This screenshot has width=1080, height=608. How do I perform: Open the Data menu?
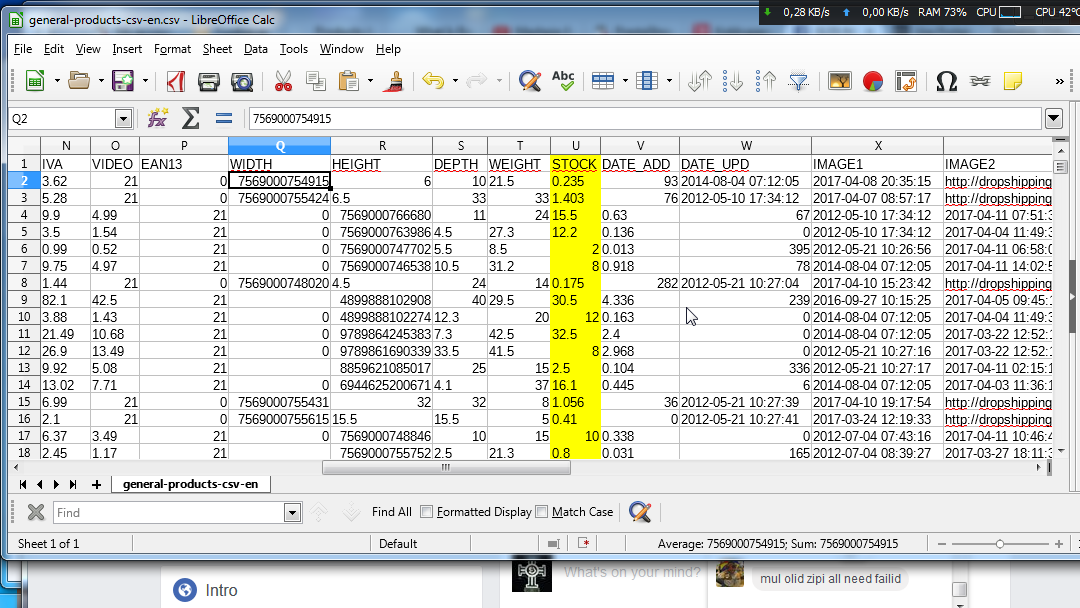click(255, 48)
